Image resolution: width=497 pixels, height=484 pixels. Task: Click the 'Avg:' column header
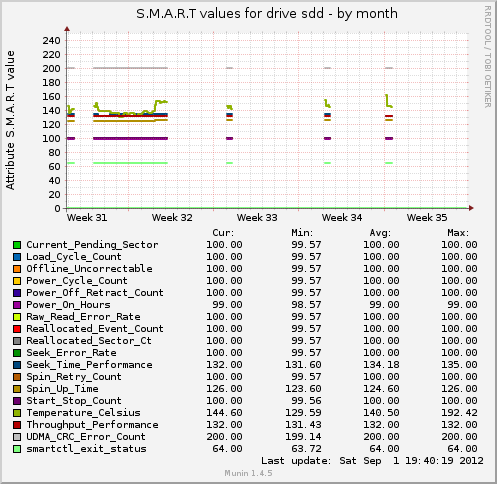[x=380, y=233]
